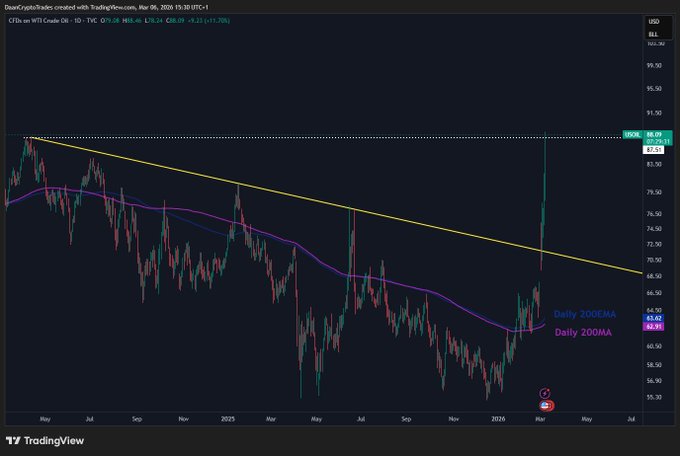Image resolution: width=680 pixels, height=456 pixels.
Task: Click the 2026 label on time axis
Action: 499,421
